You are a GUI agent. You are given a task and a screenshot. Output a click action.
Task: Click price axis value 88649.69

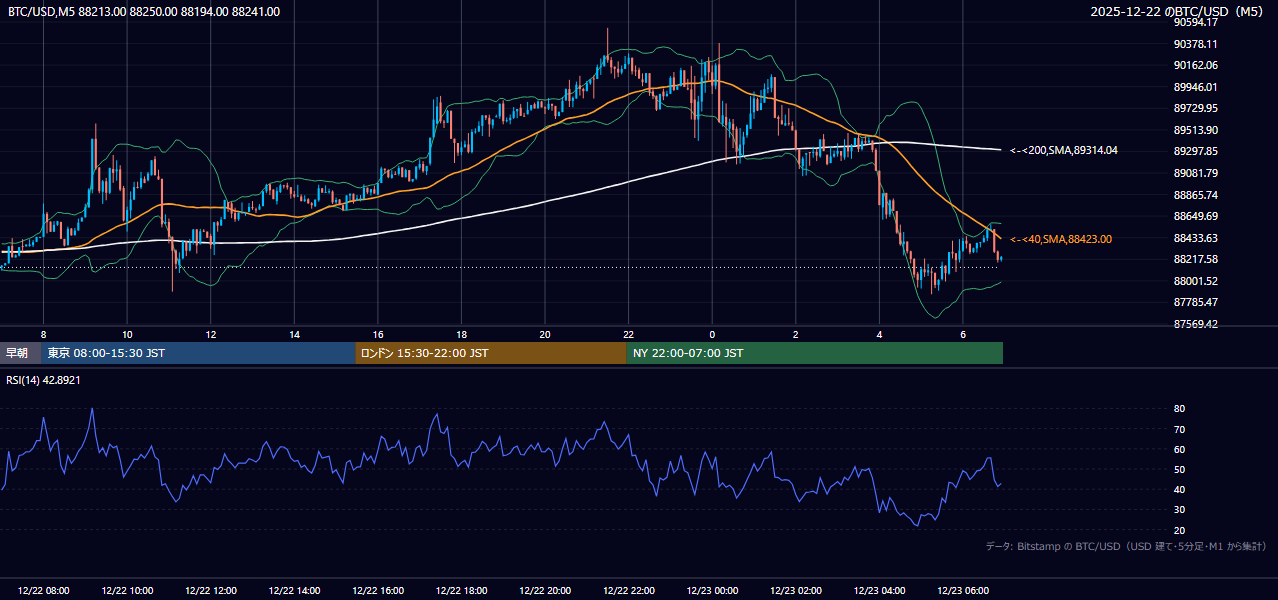click(x=1195, y=216)
